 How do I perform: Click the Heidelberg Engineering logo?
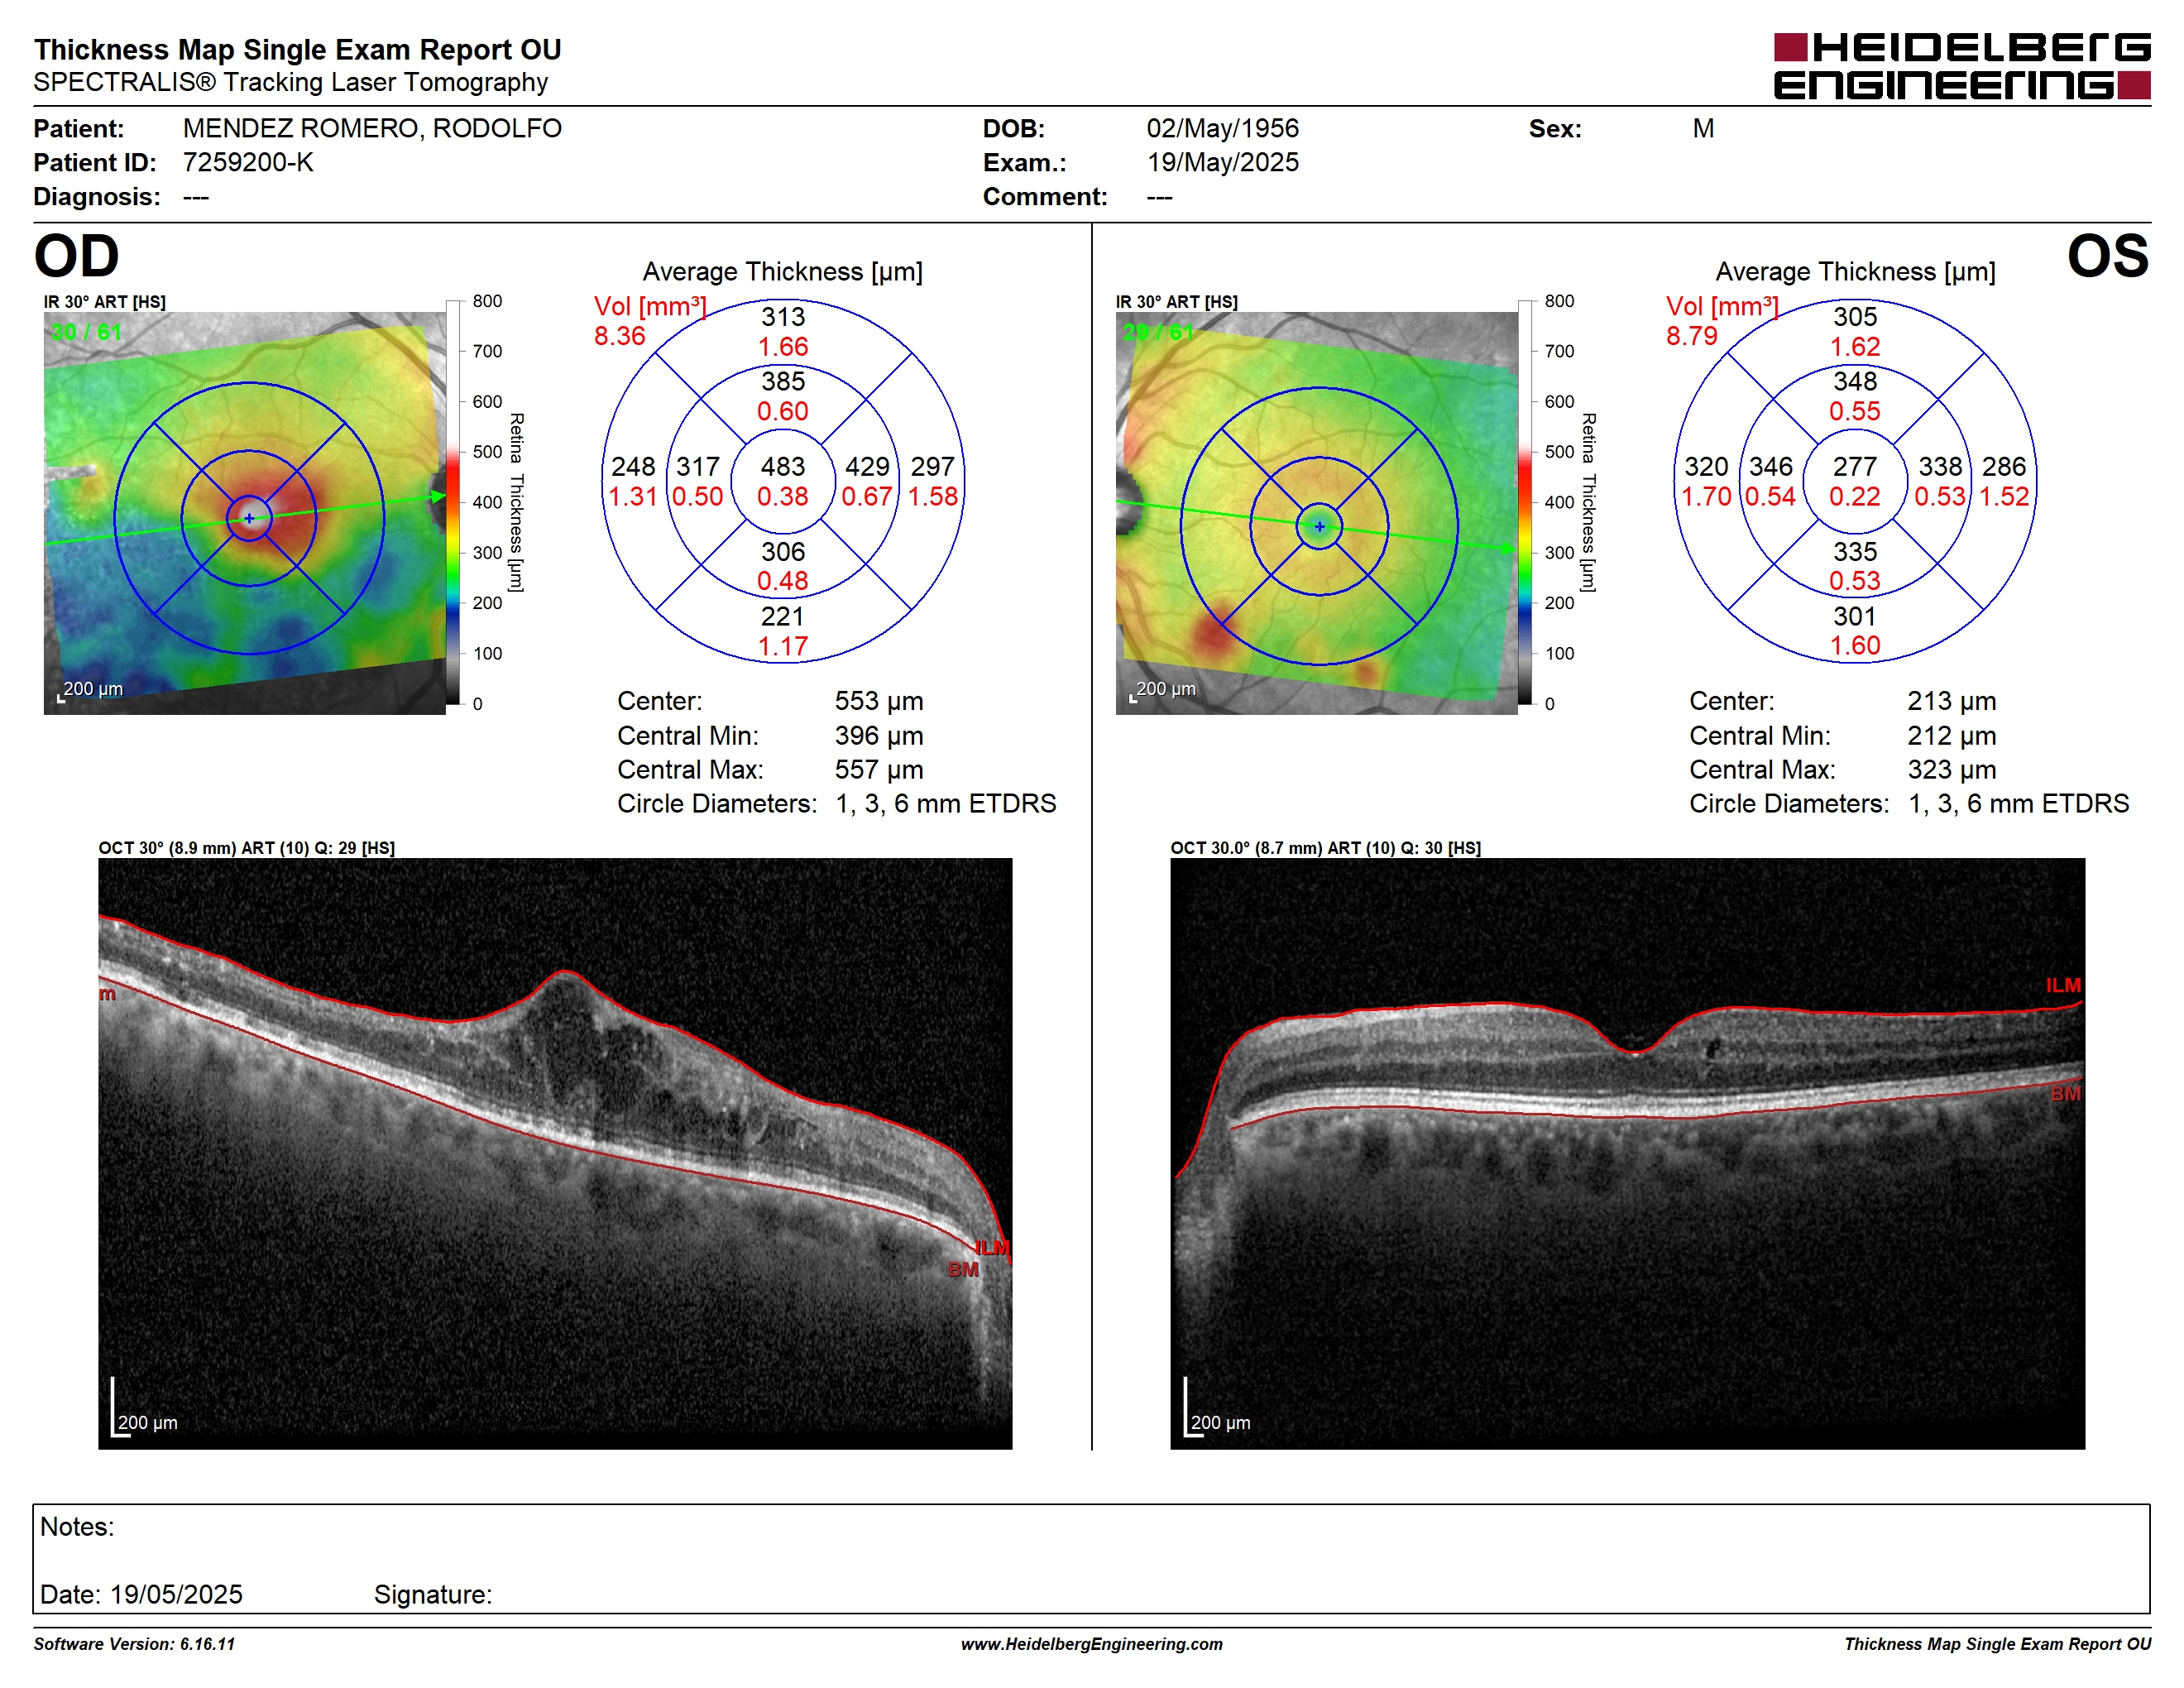pyautogui.click(x=1961, y=66)
